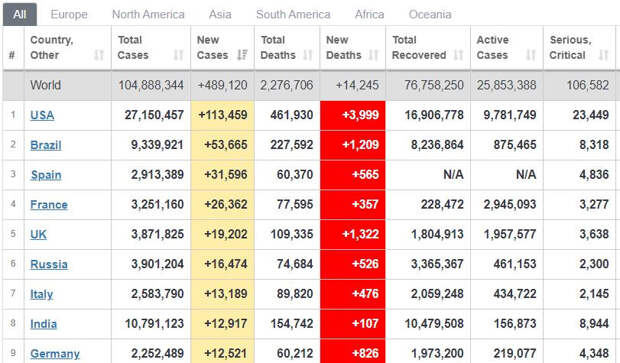Sort by Serious, Critical icon
620x363 pixels.
pyautogui.click(x=603, y=55)
